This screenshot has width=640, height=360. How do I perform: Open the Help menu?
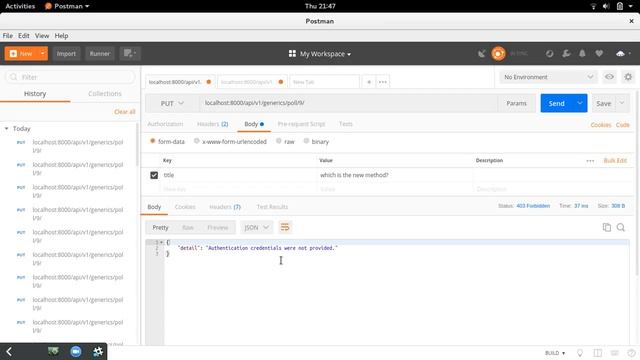tap(61, 36)
